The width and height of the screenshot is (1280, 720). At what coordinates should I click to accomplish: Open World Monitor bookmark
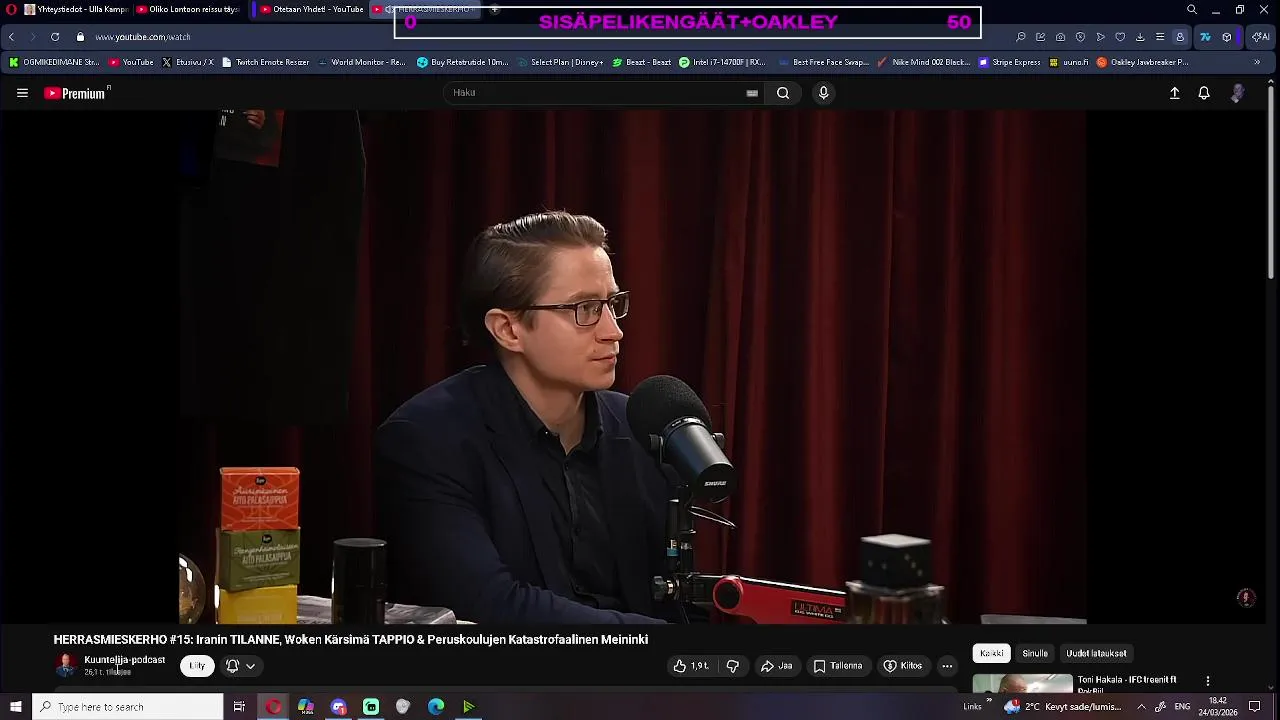(361, 62)
